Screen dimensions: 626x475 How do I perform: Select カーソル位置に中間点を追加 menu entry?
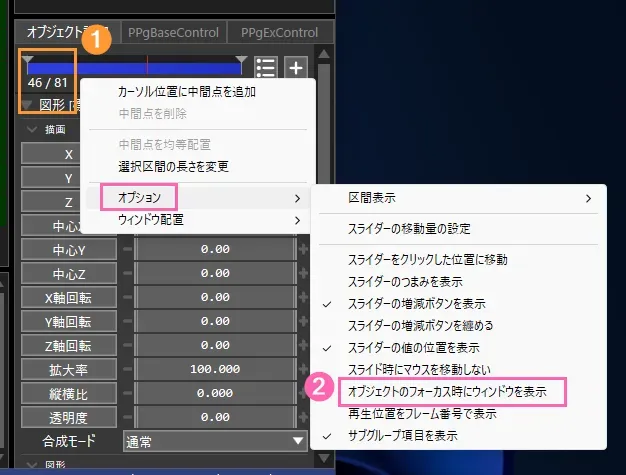tap(187, 92)
